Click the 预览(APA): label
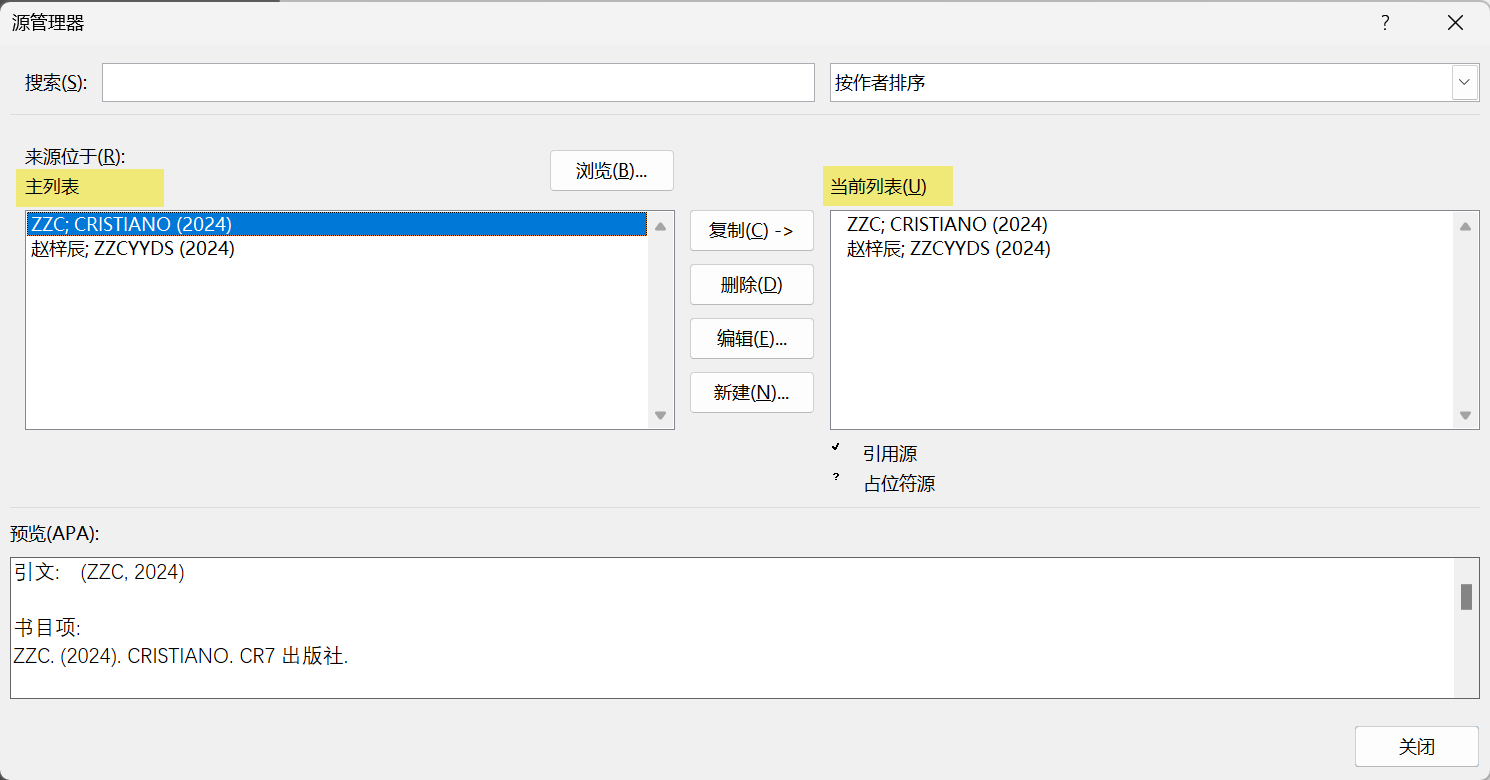This screenshot has height=780, width=1490. 55,533
